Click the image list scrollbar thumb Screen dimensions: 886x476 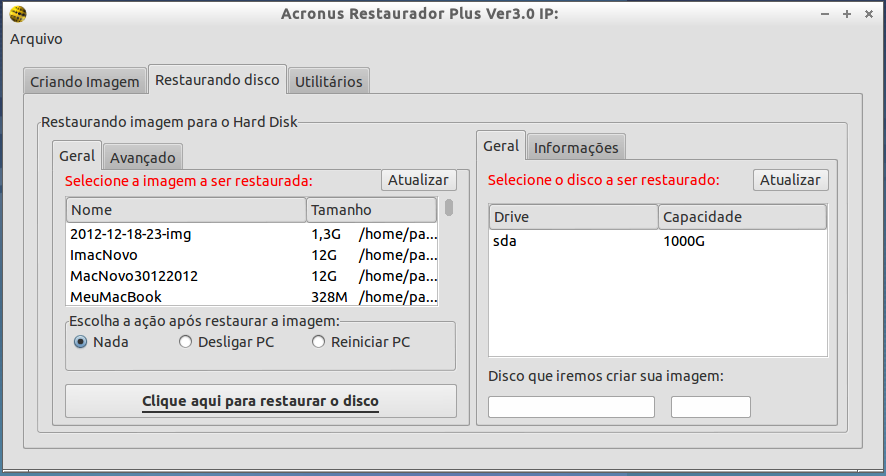click(449, 207)
